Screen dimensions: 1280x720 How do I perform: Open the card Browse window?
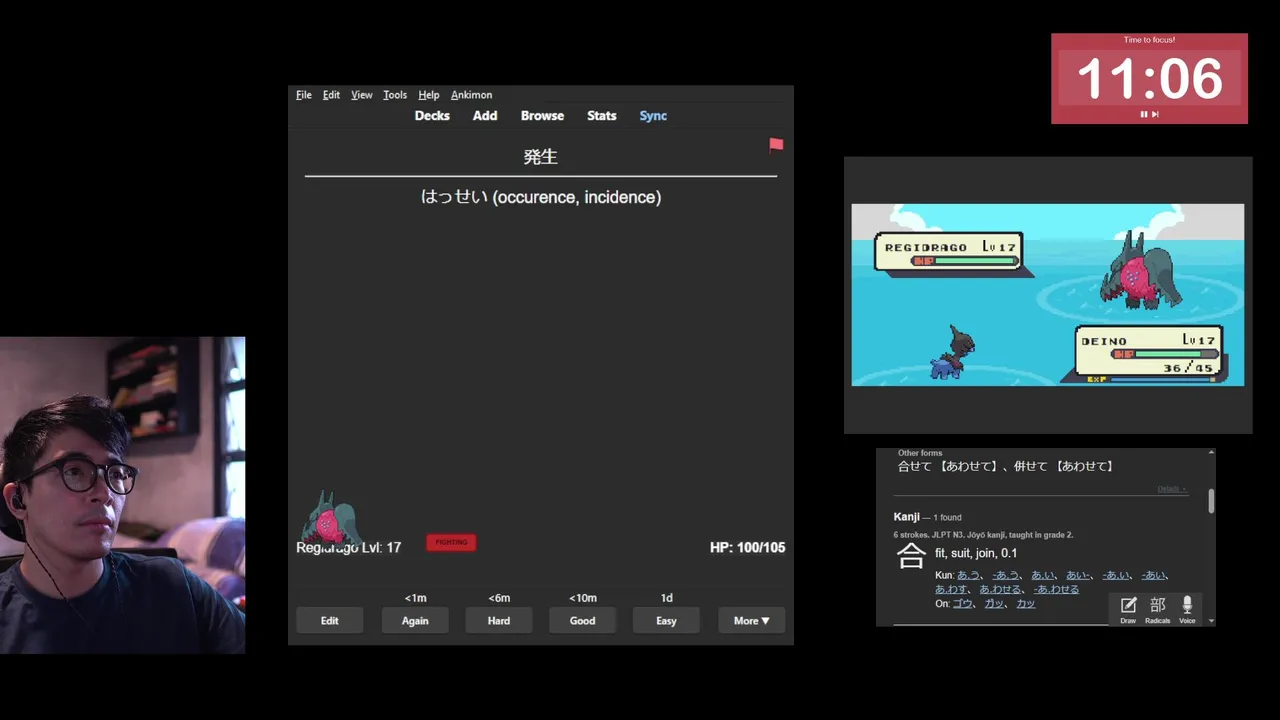[x=542, y=116]
